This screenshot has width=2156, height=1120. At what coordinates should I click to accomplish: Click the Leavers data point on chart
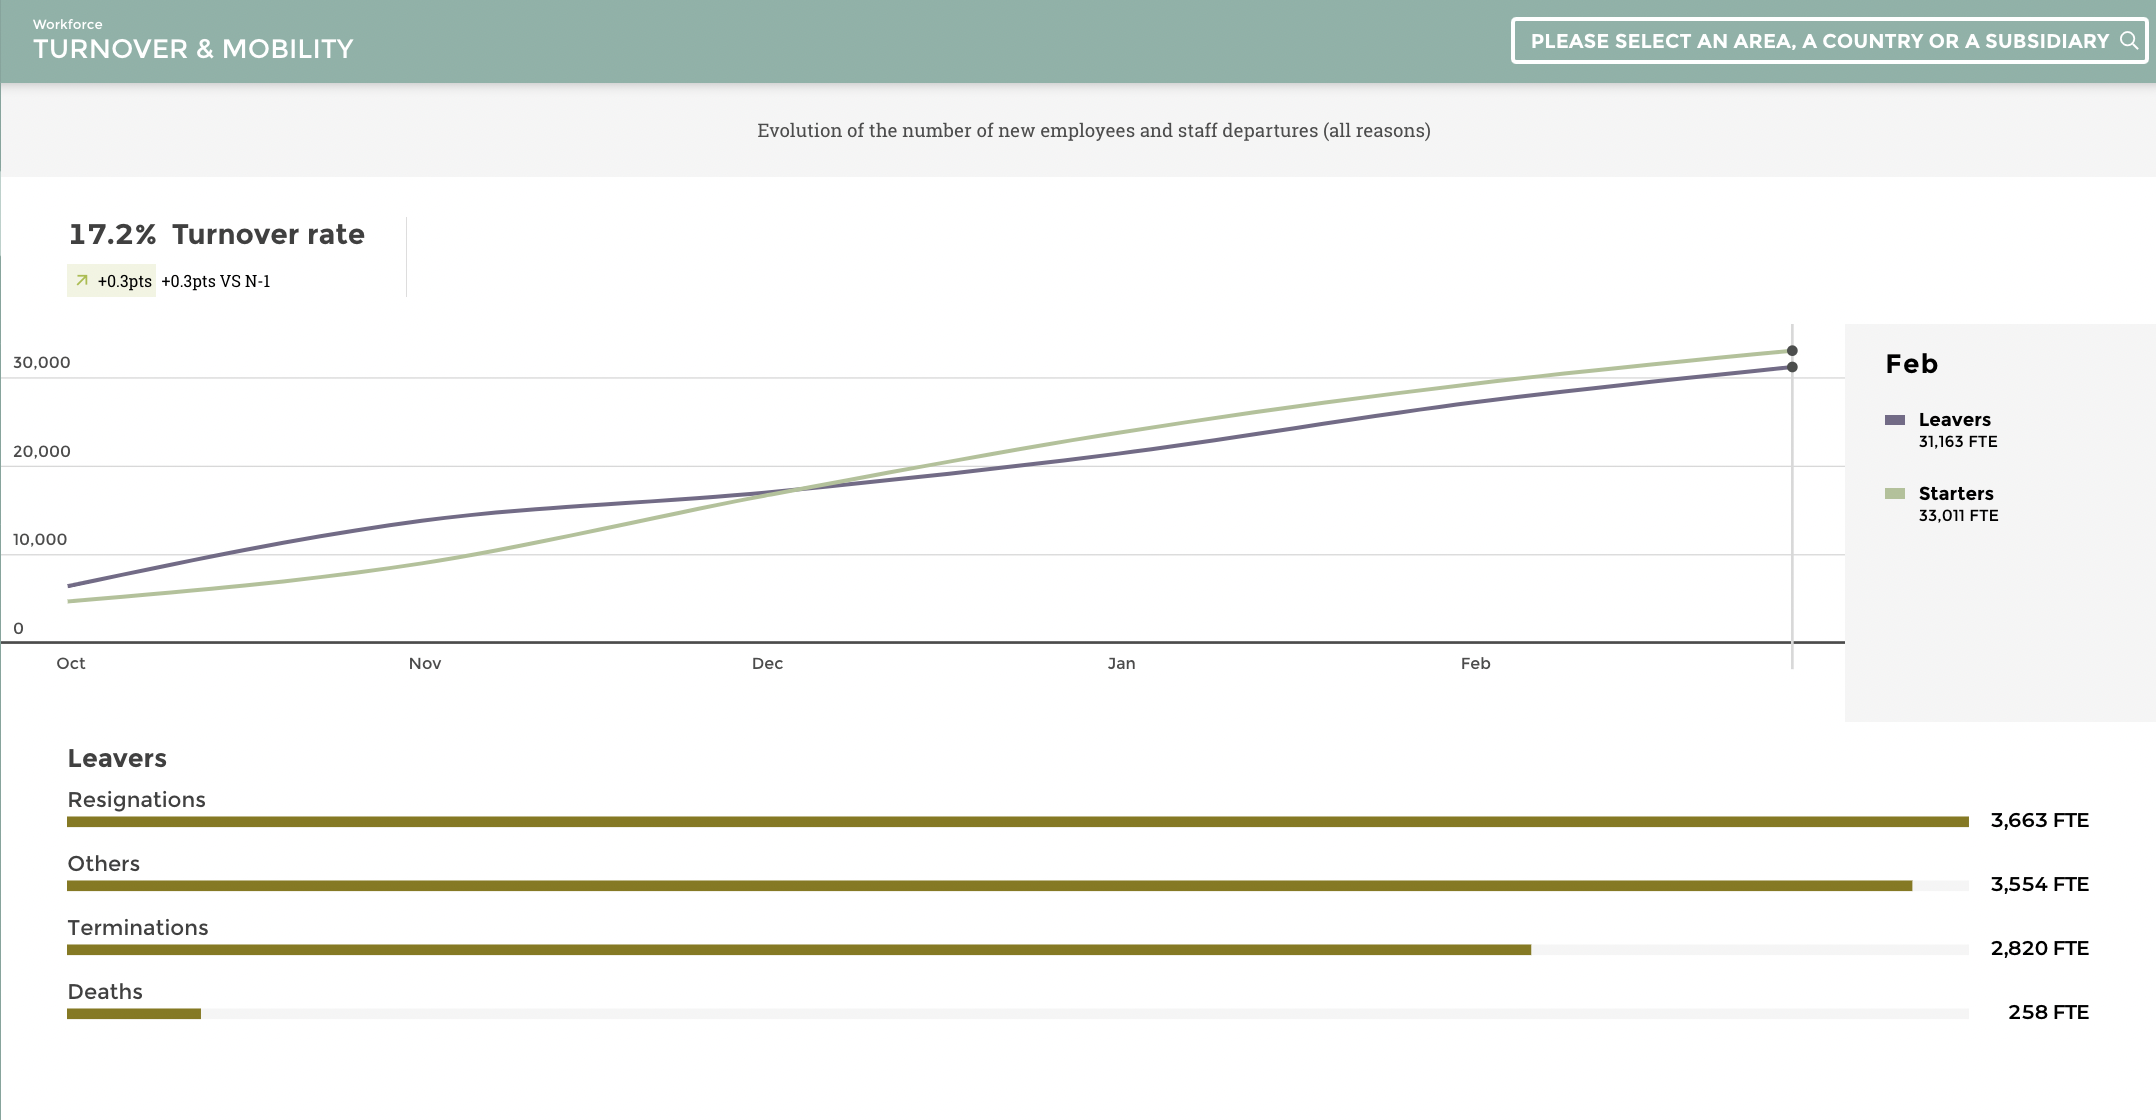(1792, 367)
